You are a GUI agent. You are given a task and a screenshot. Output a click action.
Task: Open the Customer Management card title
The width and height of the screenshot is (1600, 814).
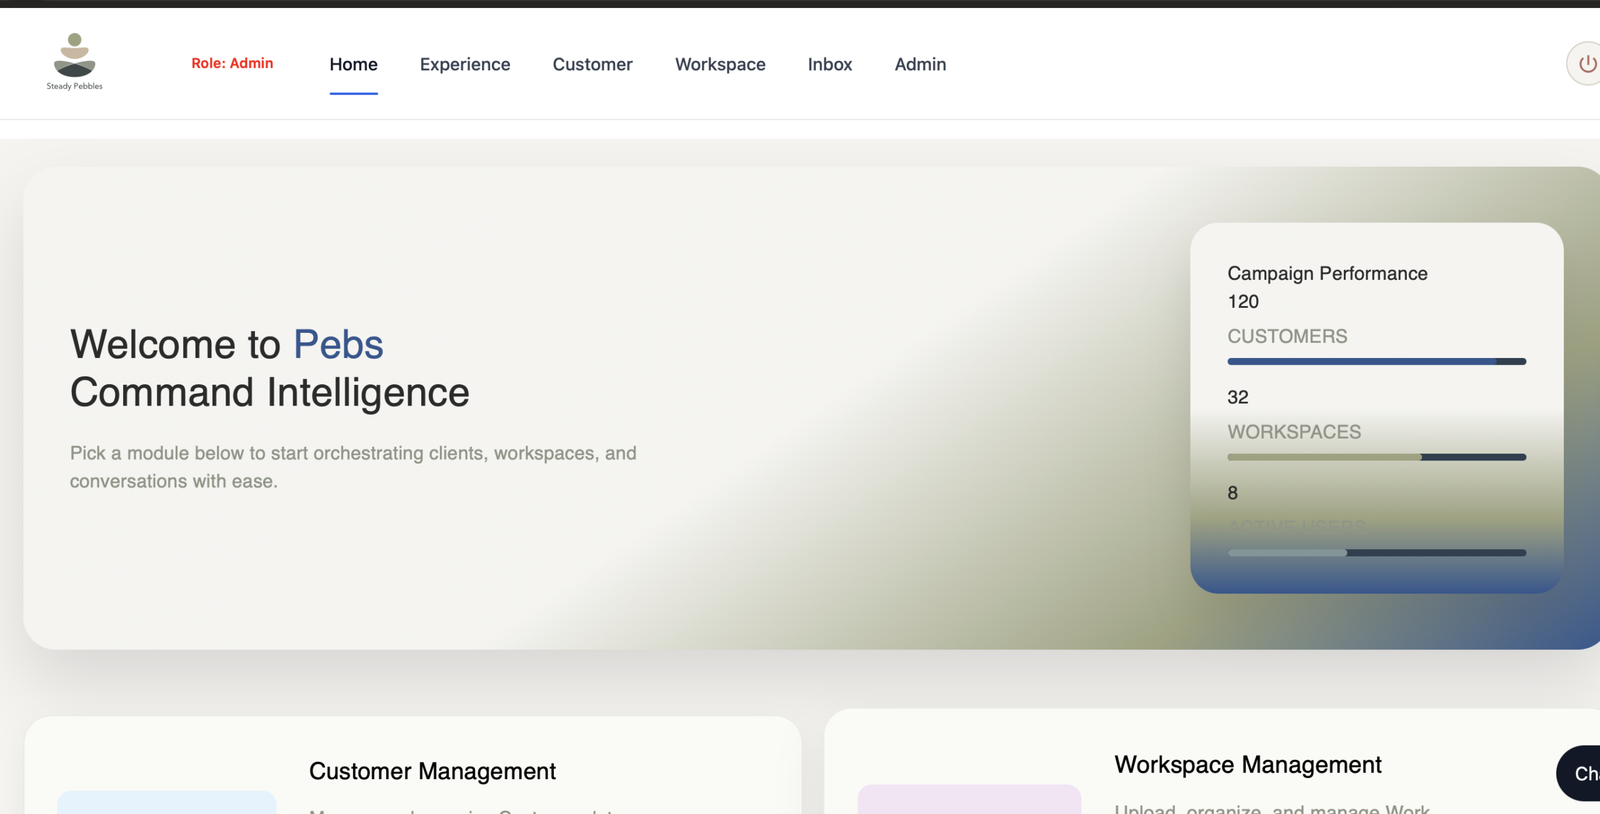click(x=432, y=771)
